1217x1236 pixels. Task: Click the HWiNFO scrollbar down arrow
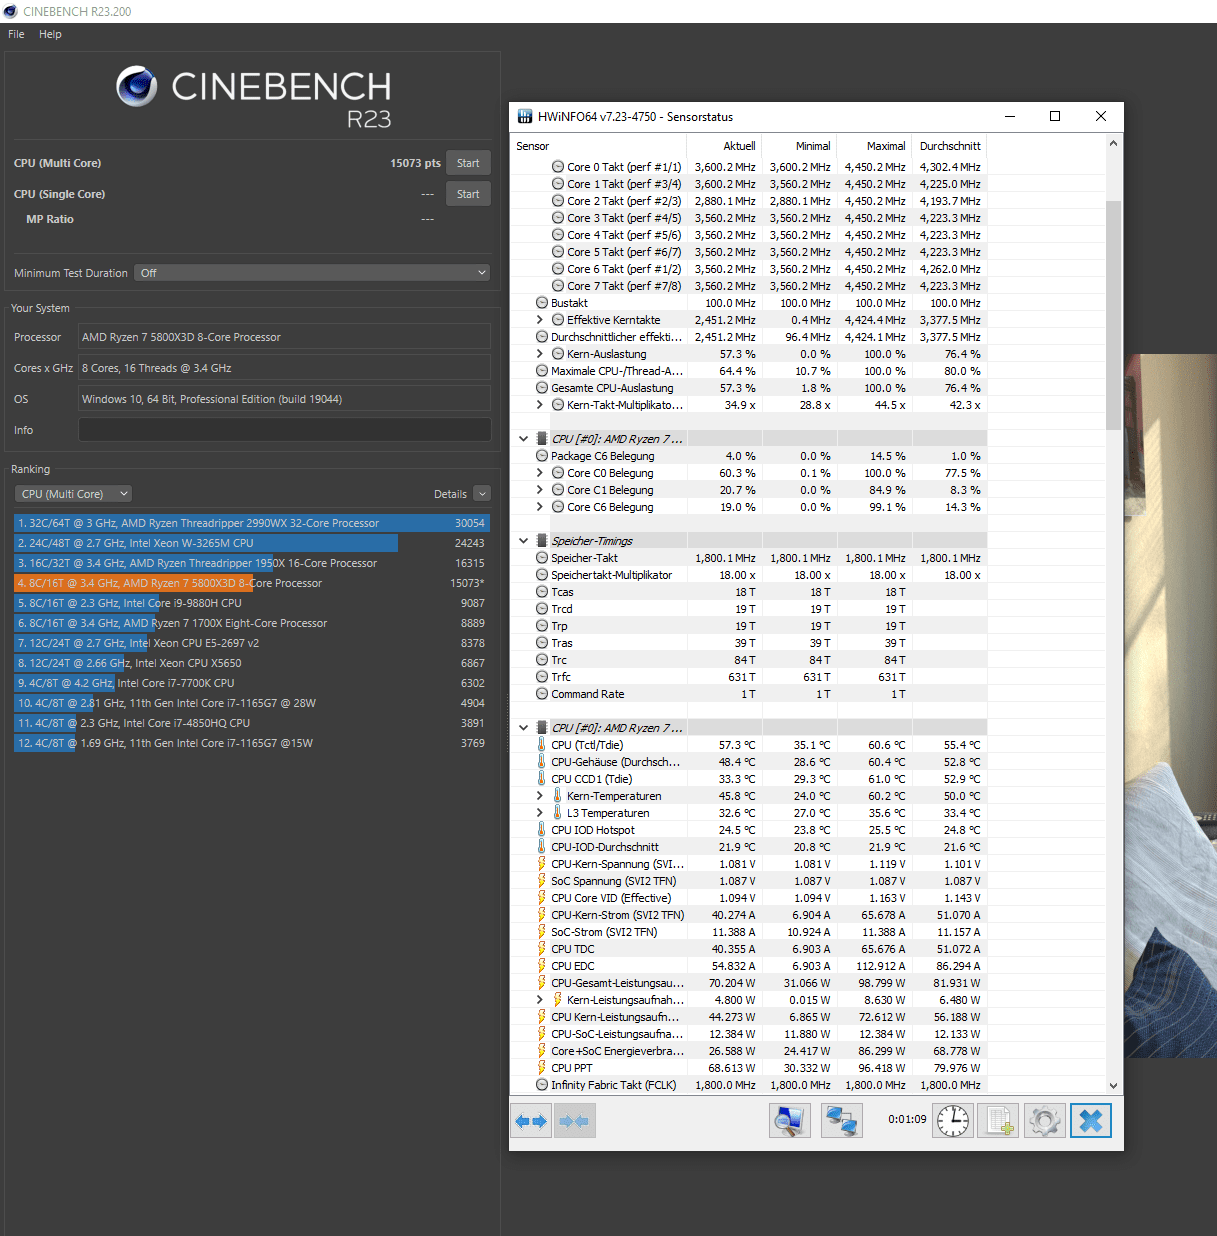(x=1114, y=1085)
